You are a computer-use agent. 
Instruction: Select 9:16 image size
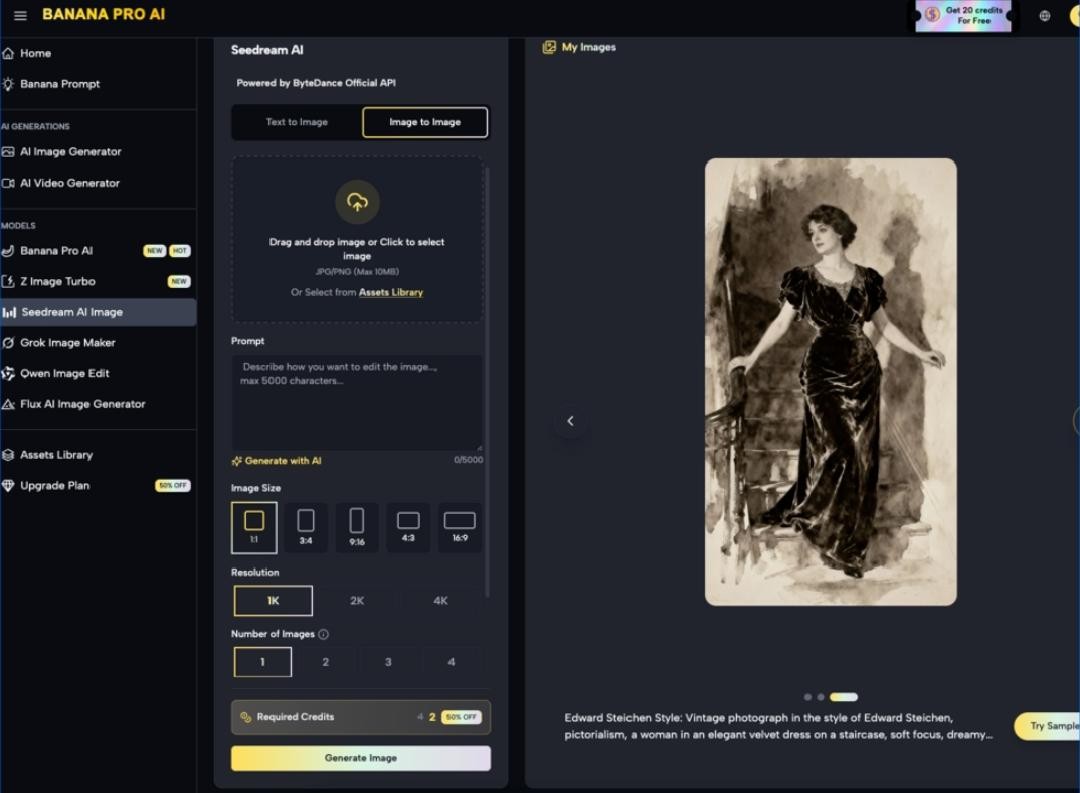357,527
